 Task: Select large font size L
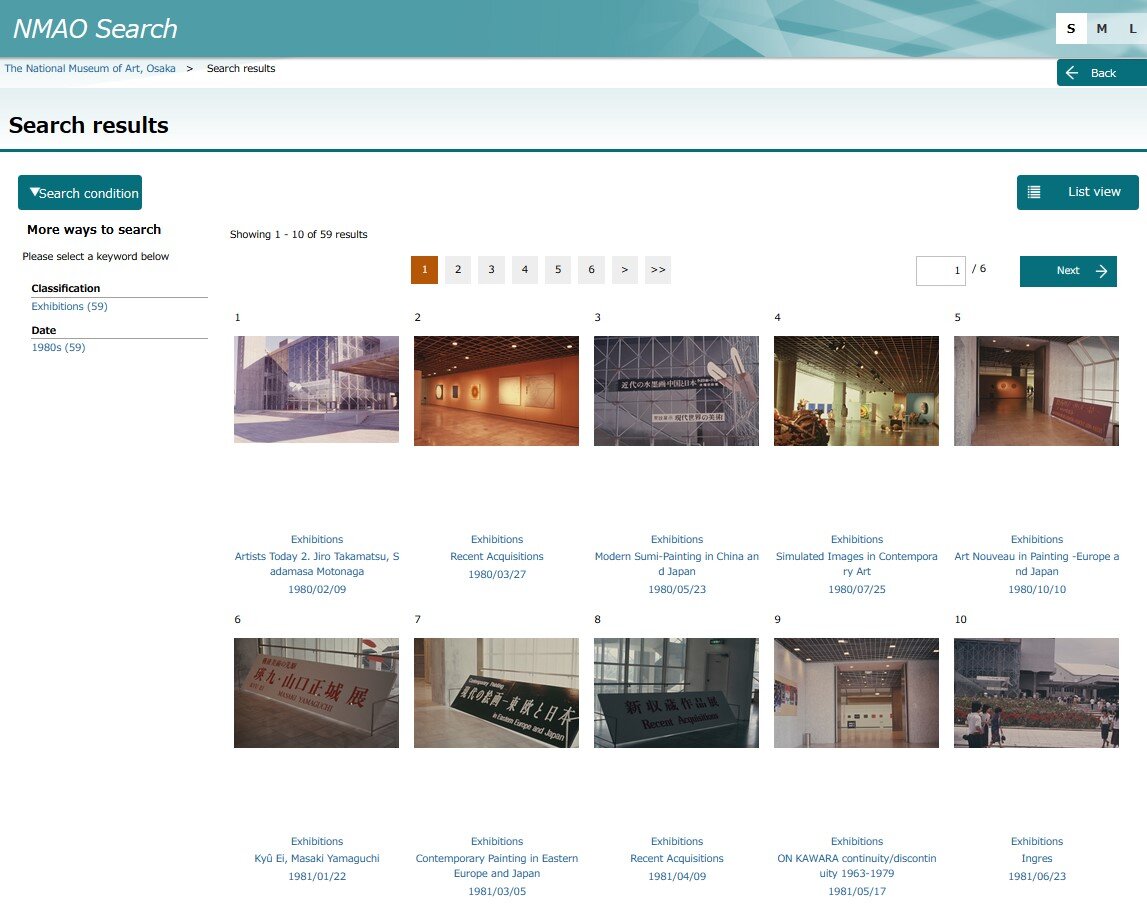coord(1132,29)
